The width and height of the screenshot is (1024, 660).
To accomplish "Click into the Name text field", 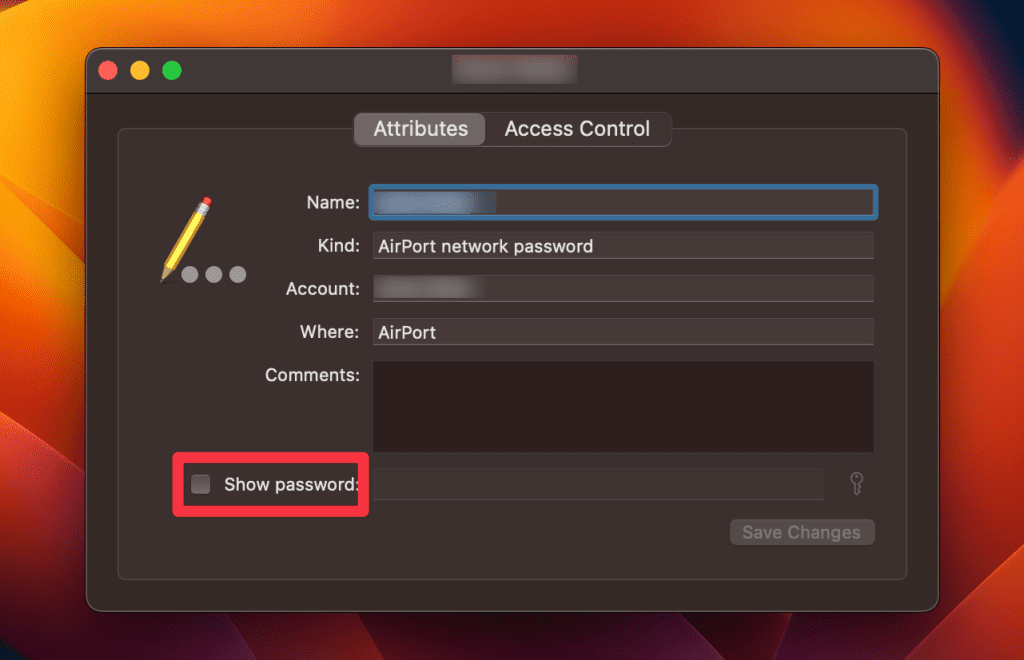I will click(623, 203).
